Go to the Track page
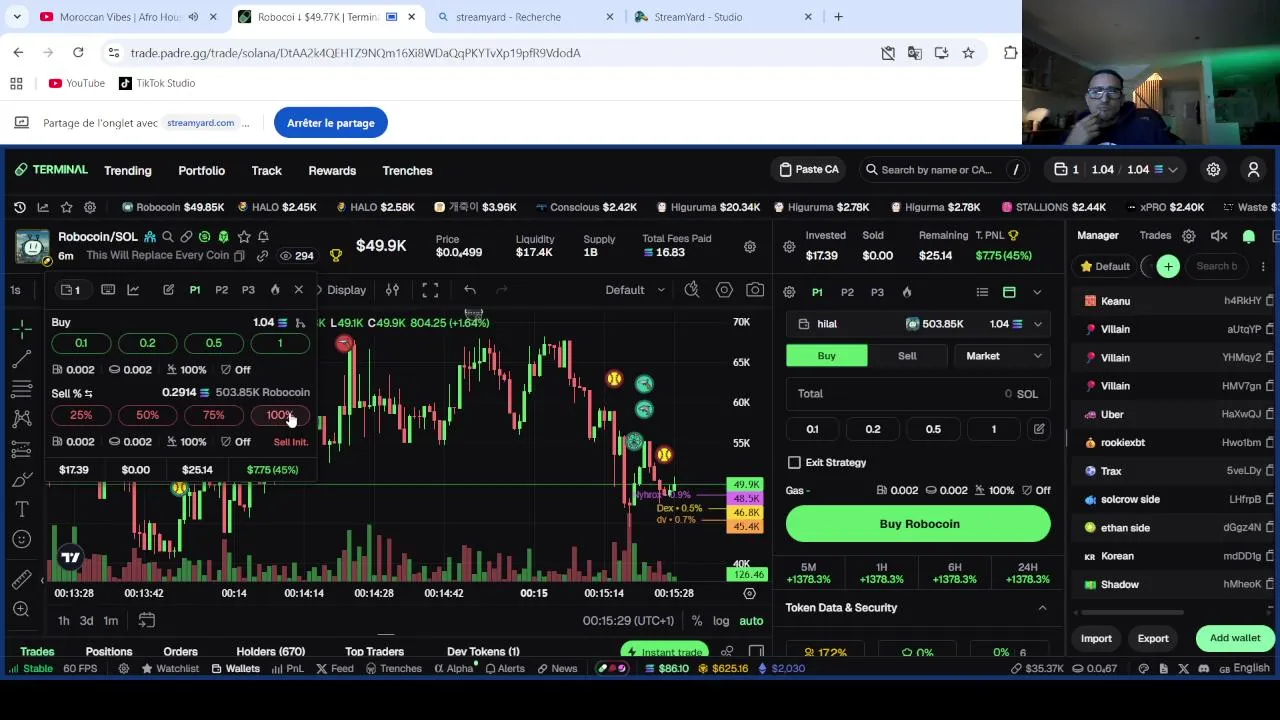Image resolution: width=1280 pixels, height=720 pixels. (x=266, y=170)
